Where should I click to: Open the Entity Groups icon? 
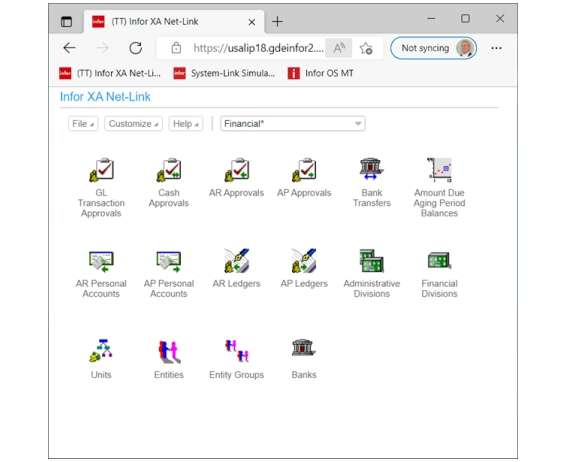point(237,351)
